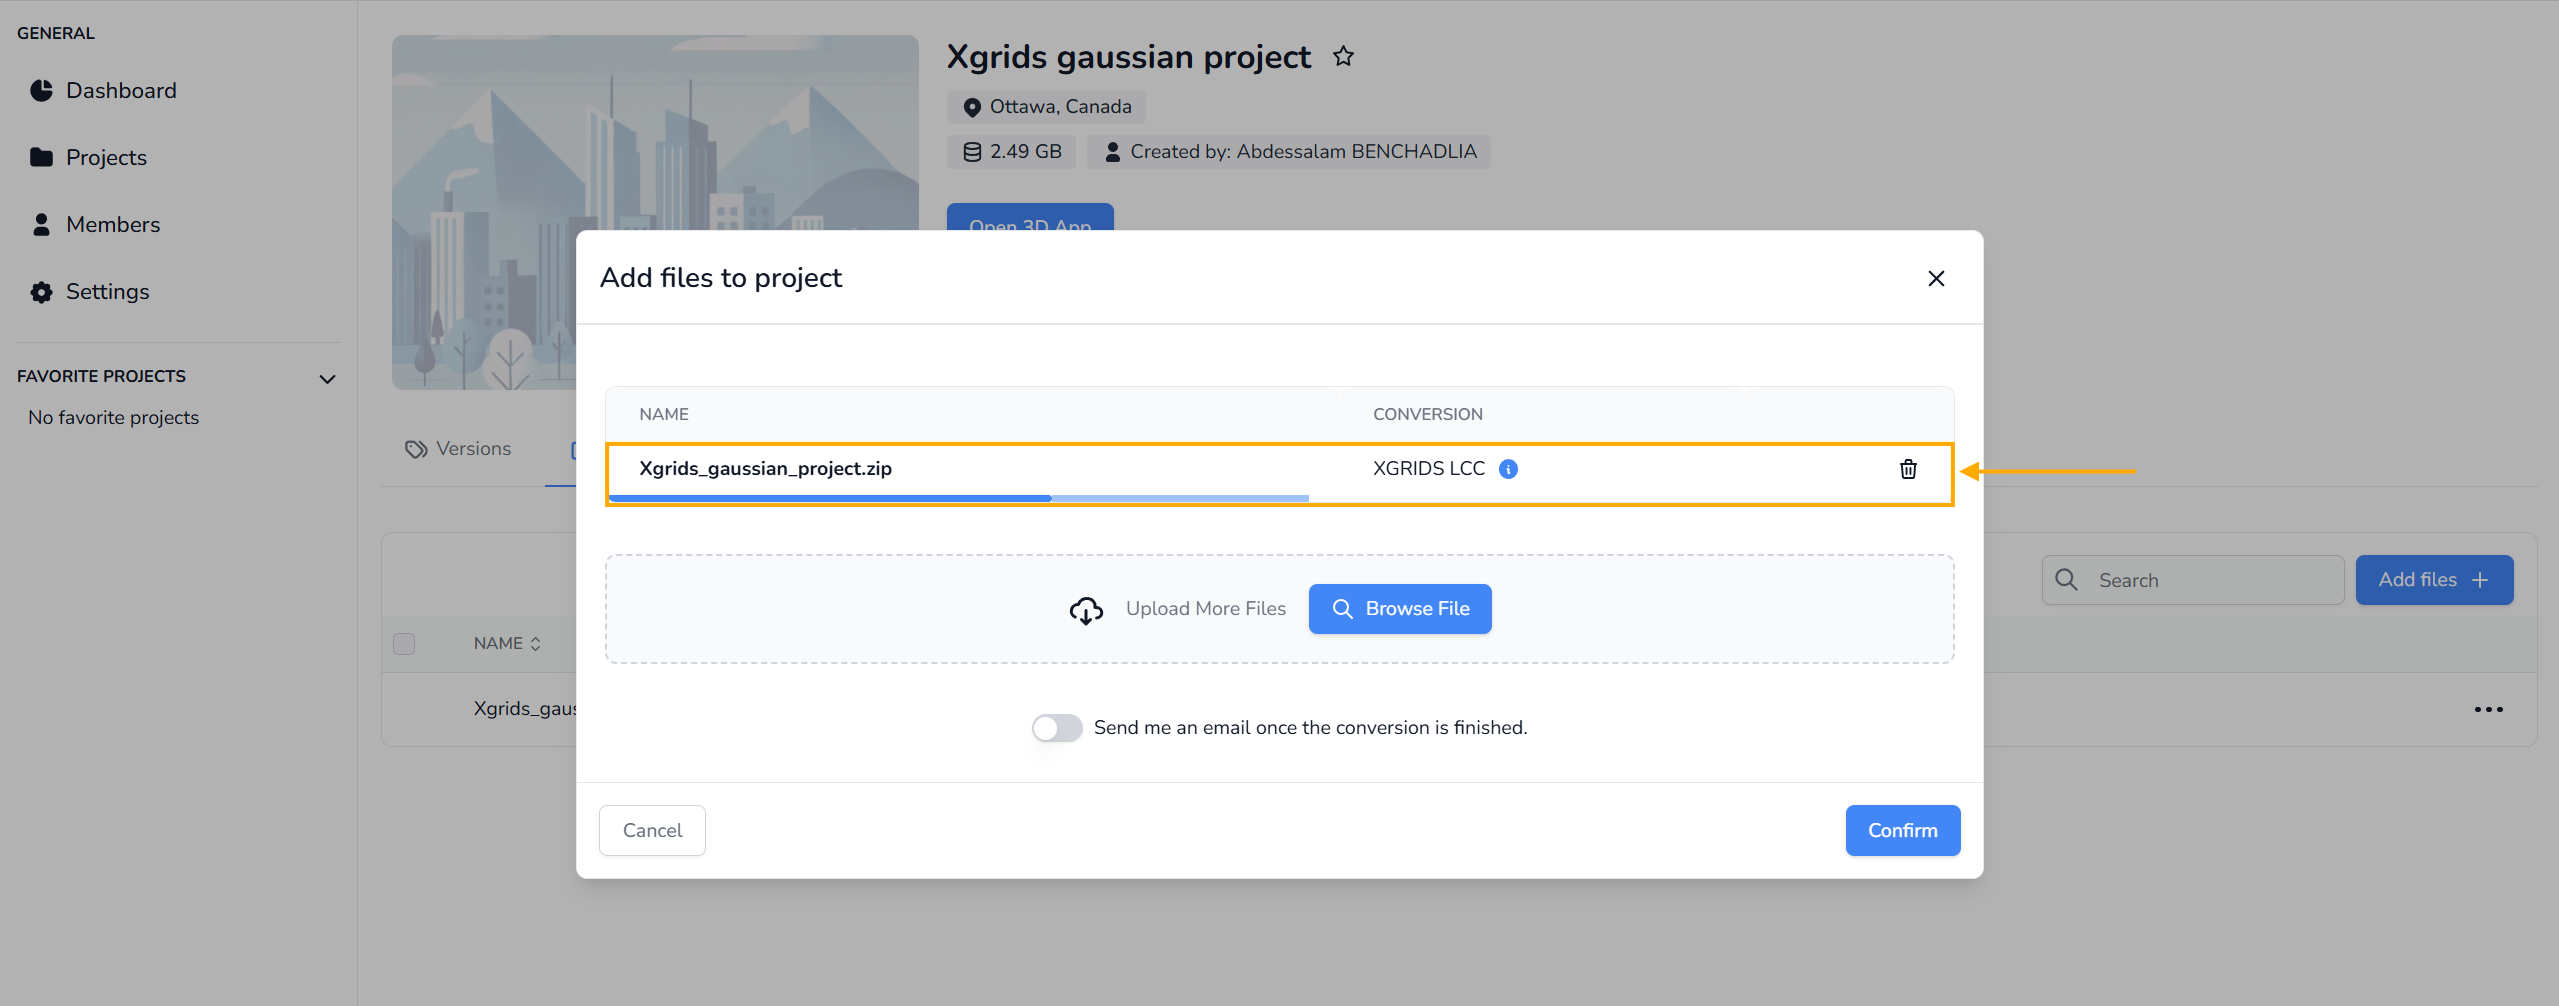Switch to the Versions tab
Screen dimensions: 2559x1006
pyautogui.click(x=459, y=449)
